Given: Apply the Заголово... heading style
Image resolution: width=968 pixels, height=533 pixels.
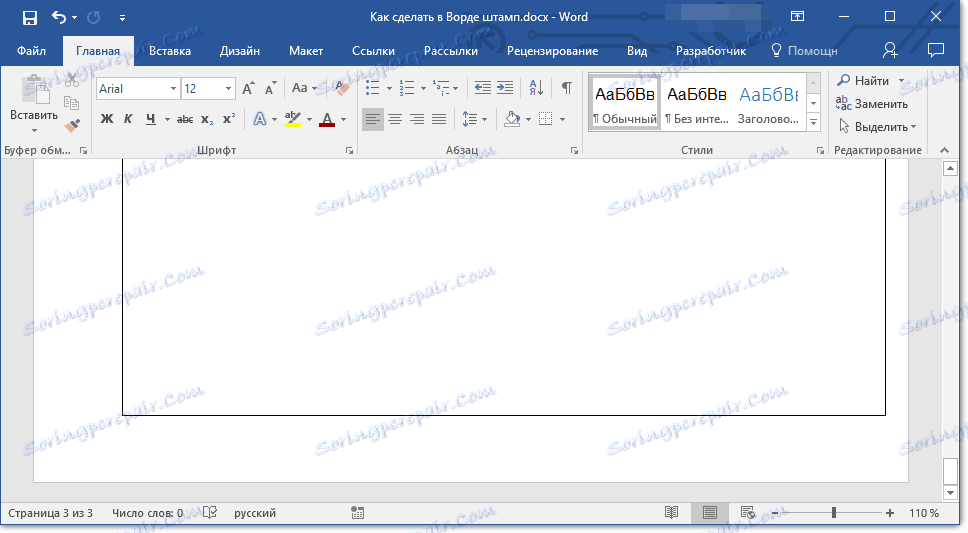Looking at the screenshot, I should [x=769, y=103].
